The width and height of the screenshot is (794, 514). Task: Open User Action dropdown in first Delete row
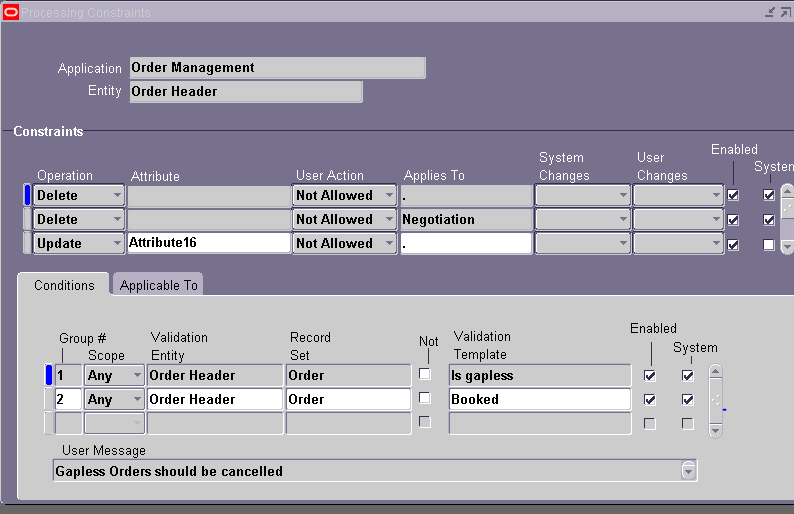(x=344, y=195)
